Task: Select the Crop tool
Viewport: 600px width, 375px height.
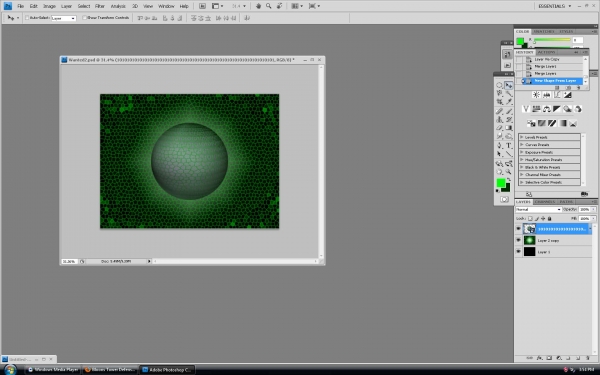Action: (499, 102)
